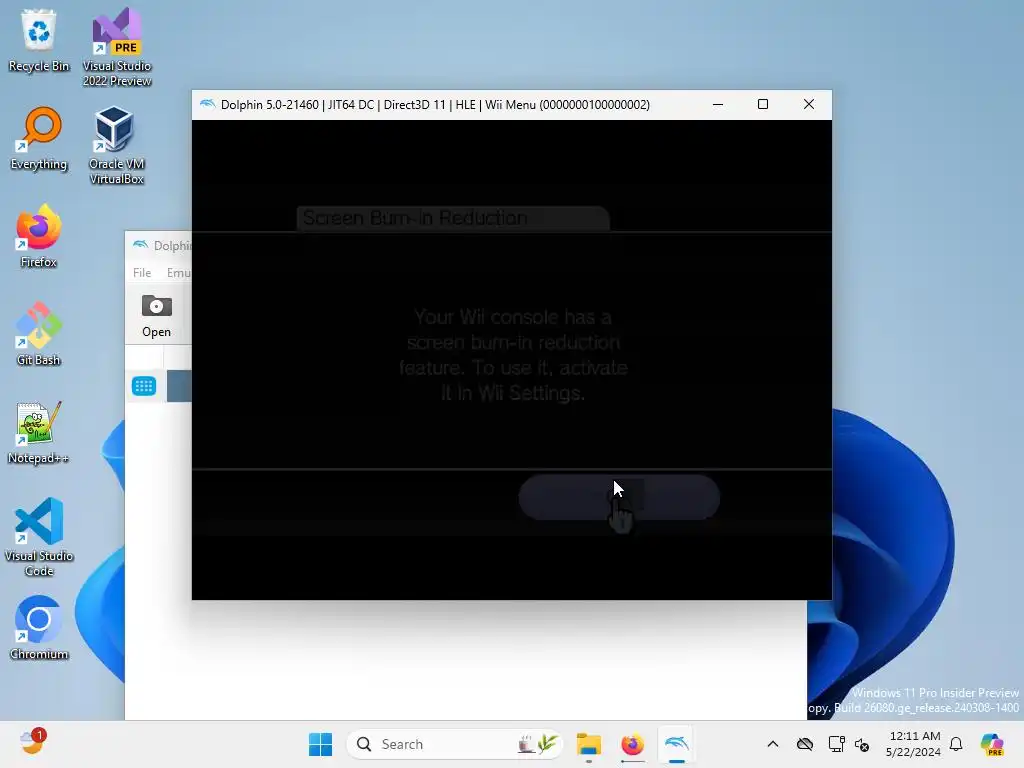Minimize the Dolphin Wii Menu window
Viewport: 1024px width, 768px height.
(x=718, y=104)
